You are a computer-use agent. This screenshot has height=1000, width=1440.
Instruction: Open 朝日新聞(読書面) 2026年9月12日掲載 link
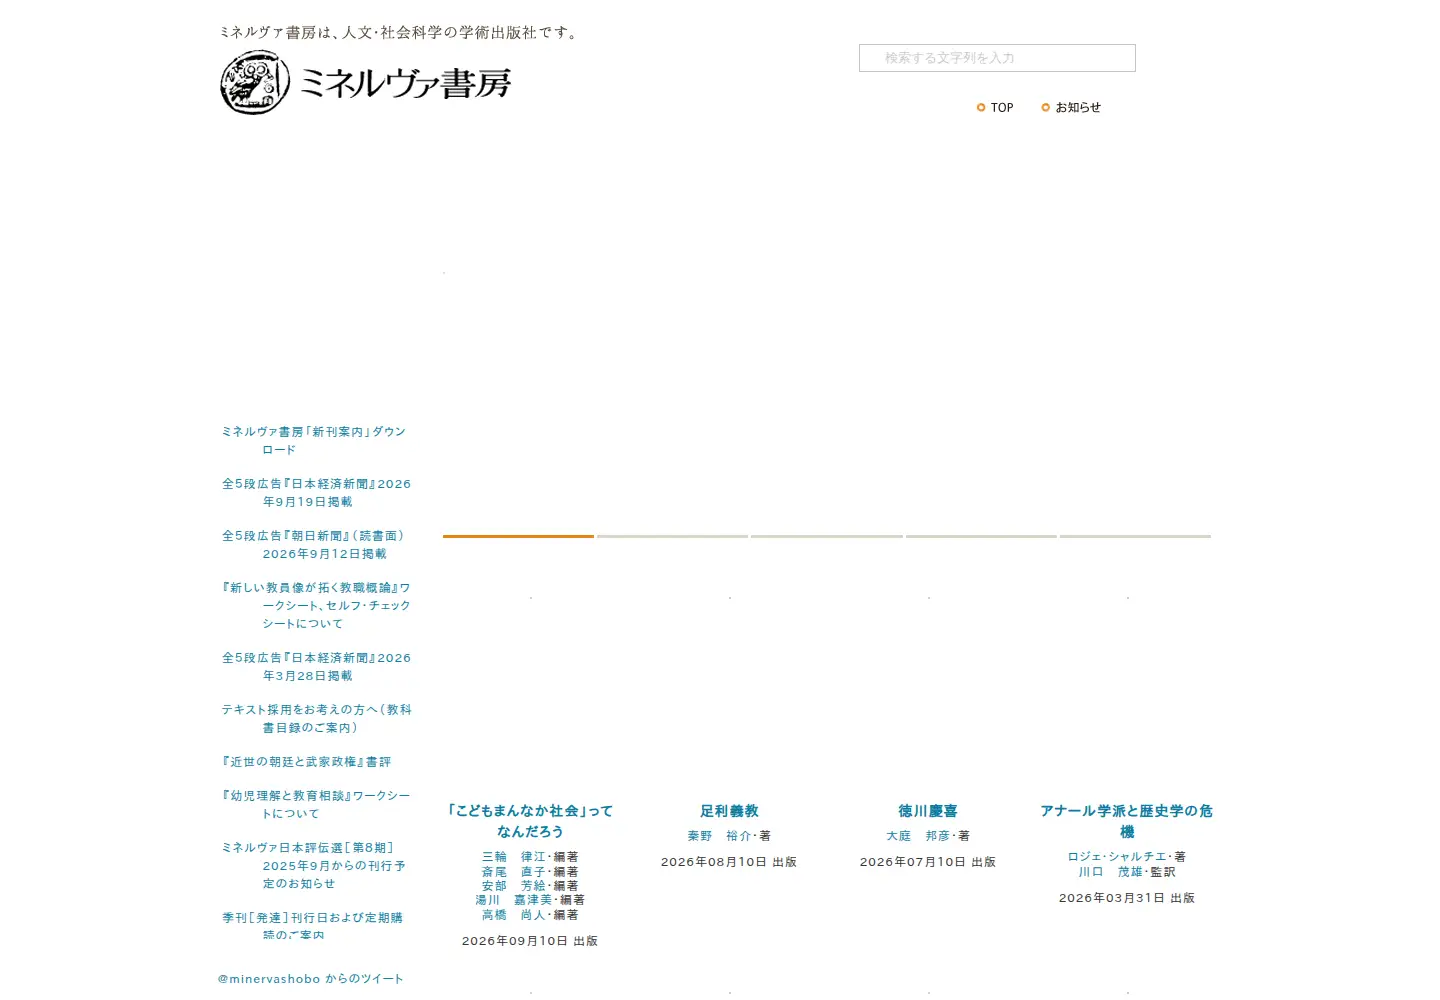313,545
